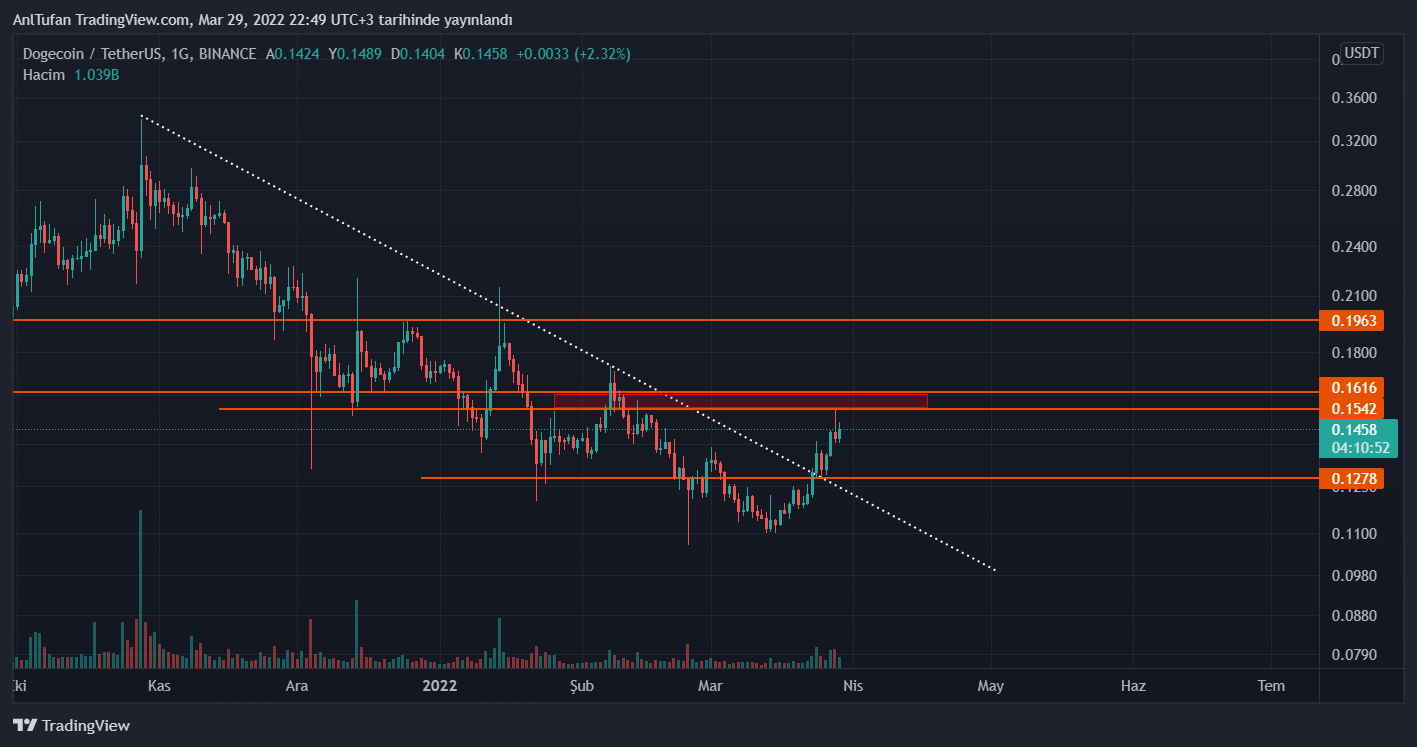Screen dimensions: 1417x747
Task: Click the green 0.1458 current price label
Action: coord(1355,430)
